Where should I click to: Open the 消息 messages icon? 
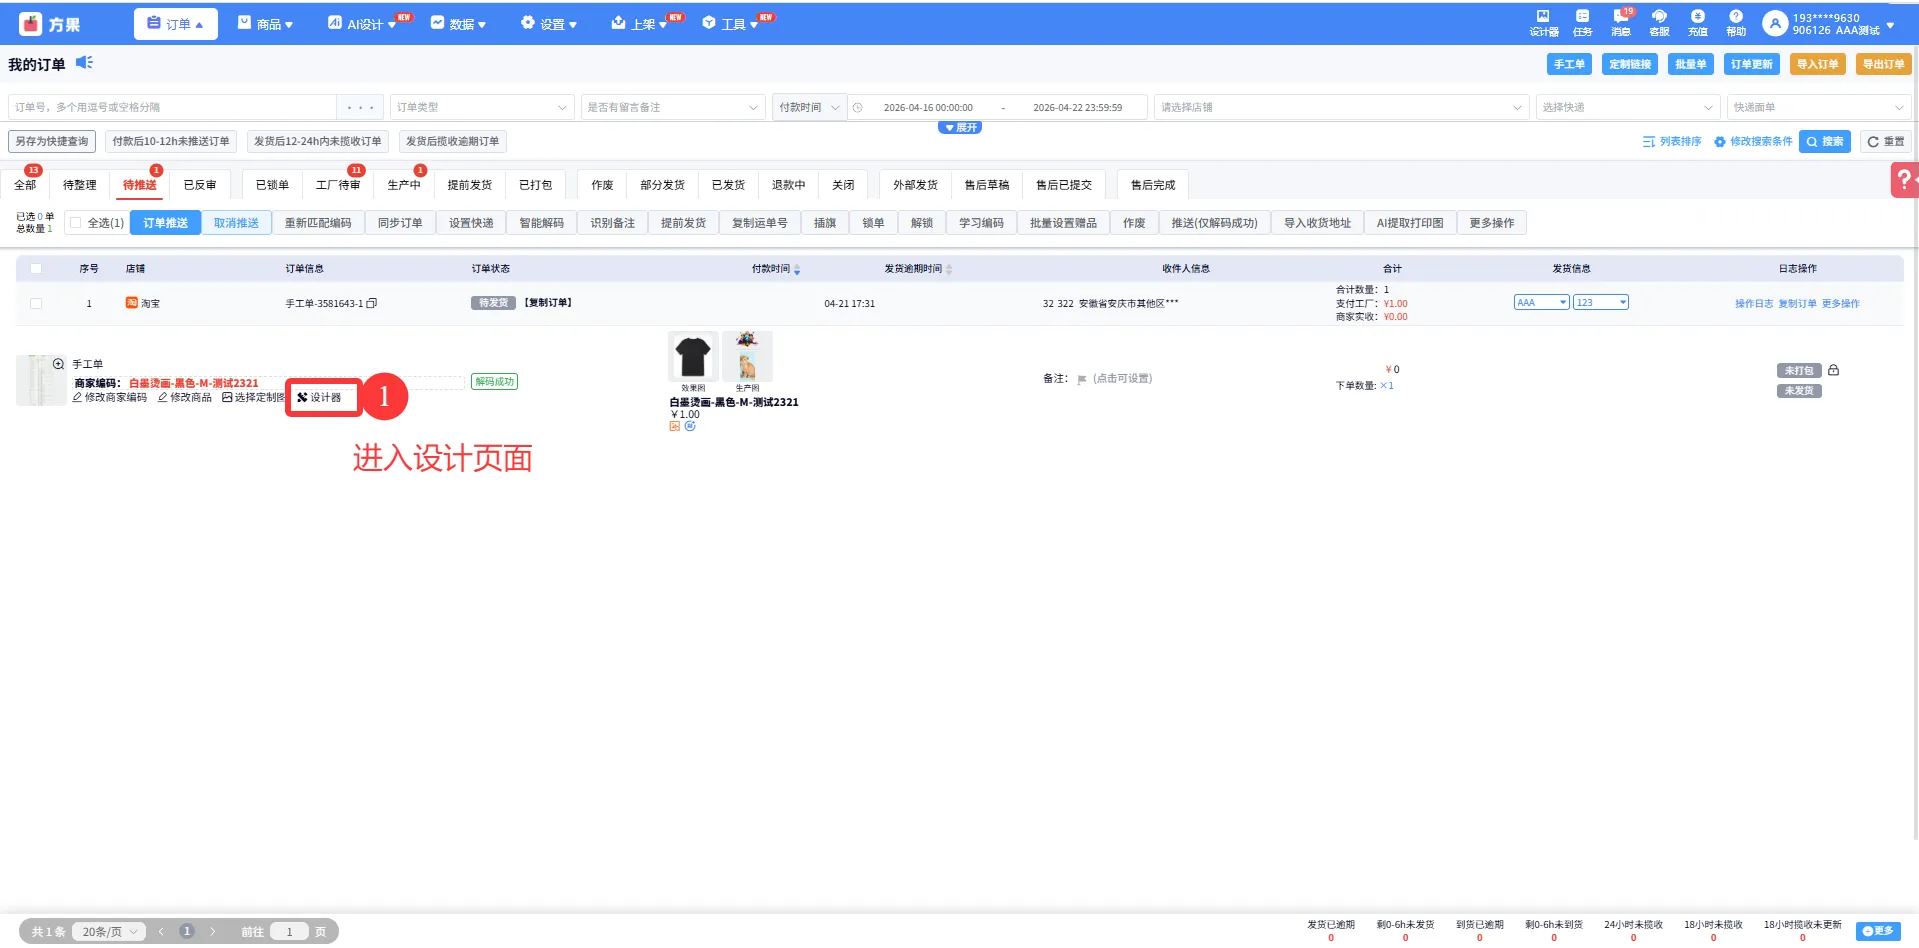[1620, 22]
